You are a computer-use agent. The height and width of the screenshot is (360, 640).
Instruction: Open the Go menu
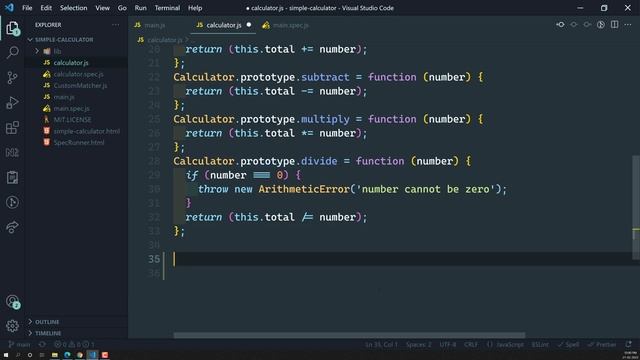click(122, 8)
